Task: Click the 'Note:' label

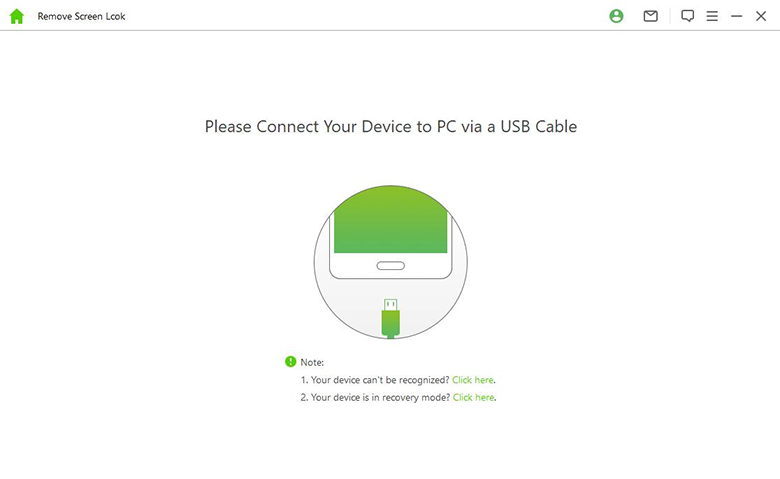Action: click(313, 362)
